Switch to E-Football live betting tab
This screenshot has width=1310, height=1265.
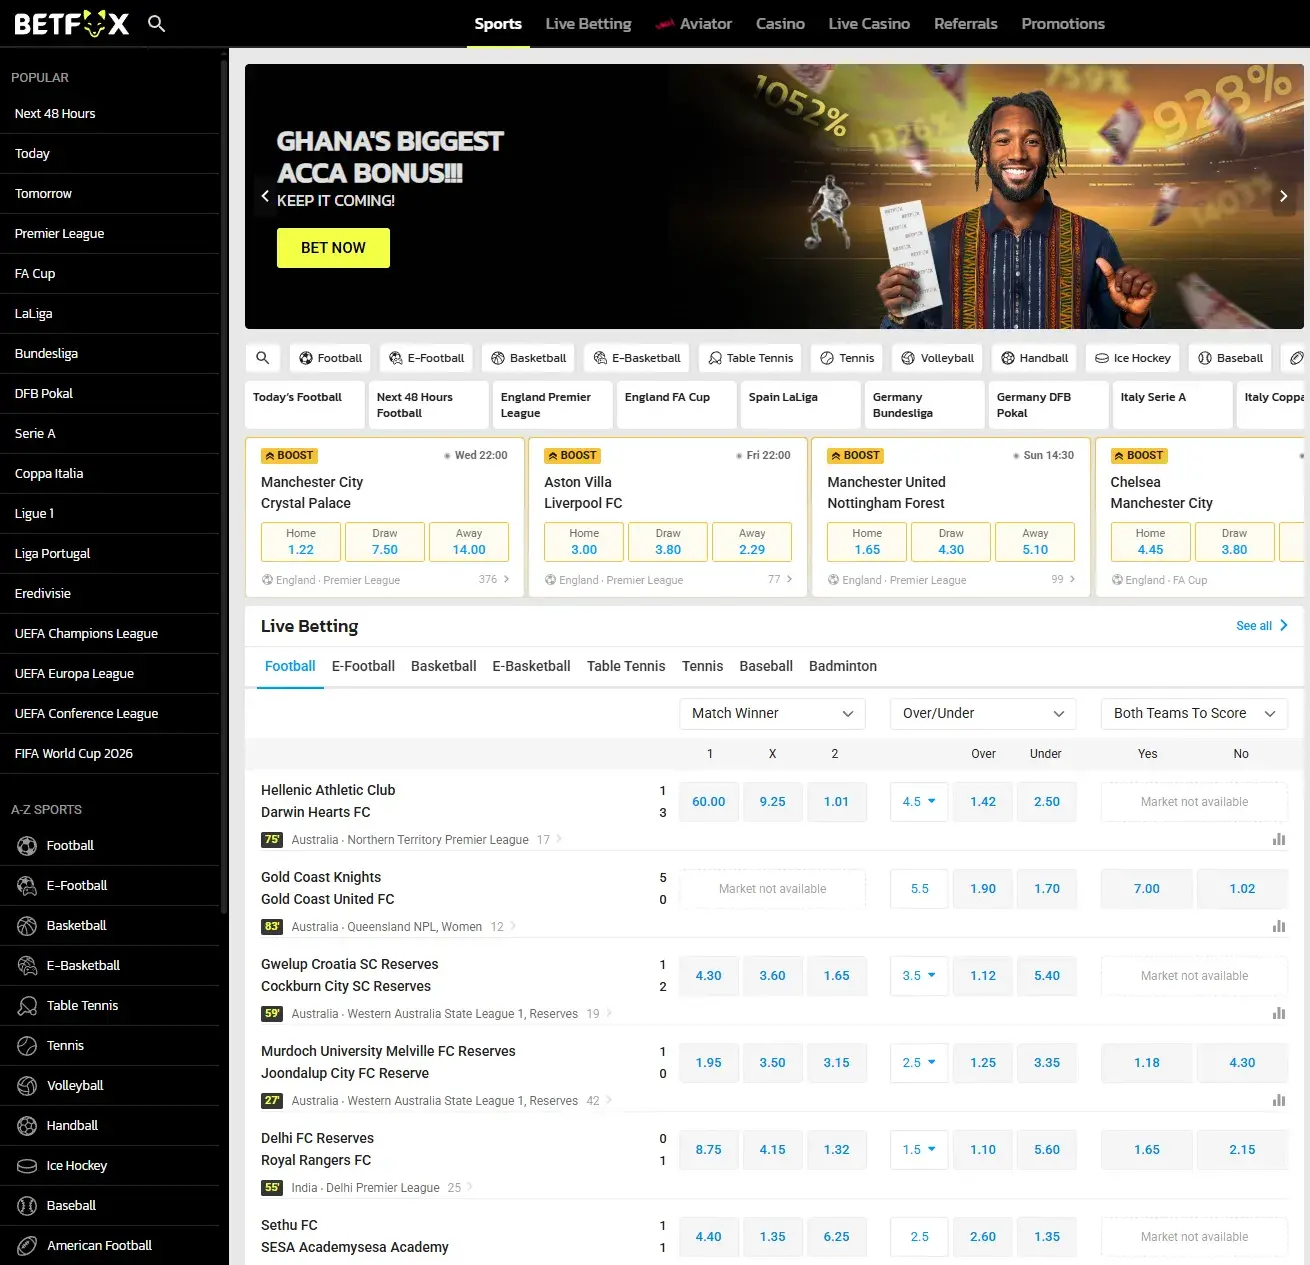tap(363, 666)
